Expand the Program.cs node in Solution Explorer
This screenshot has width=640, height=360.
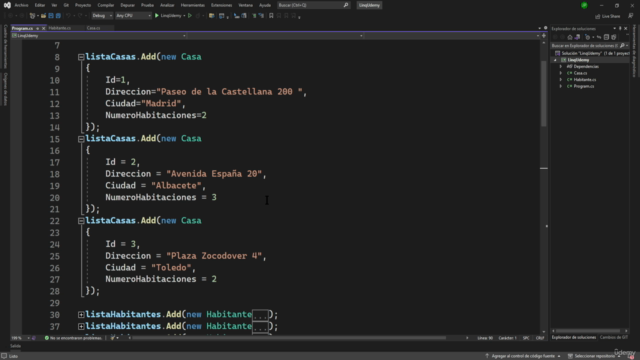coord(561,86)
